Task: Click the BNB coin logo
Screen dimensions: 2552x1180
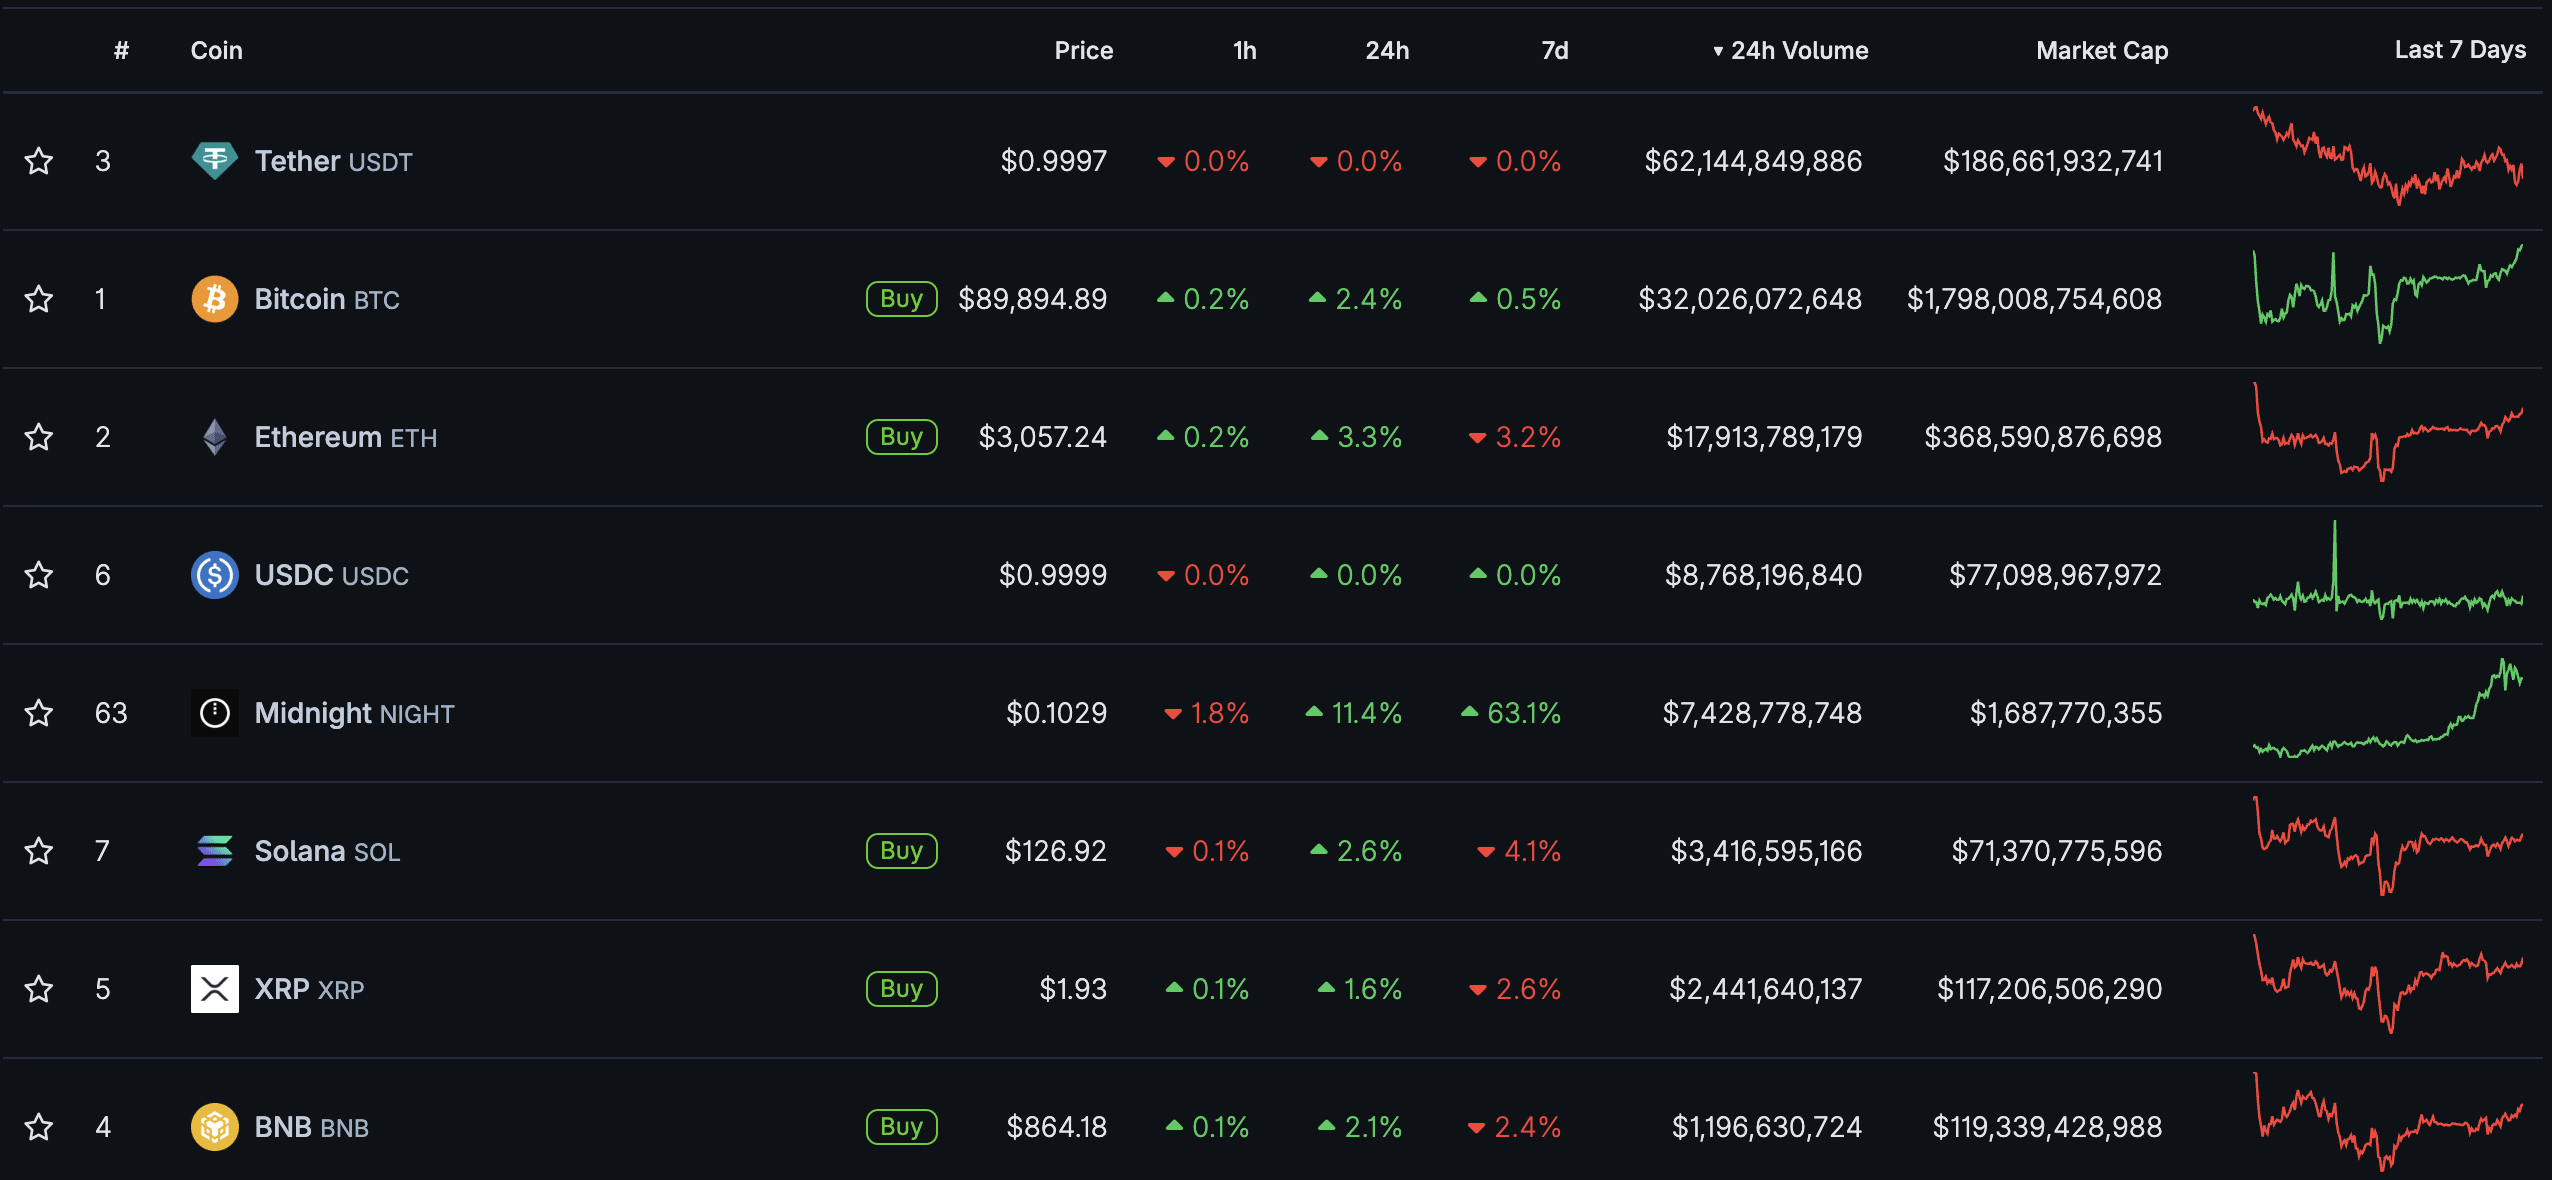Action: click(214, 1127)
